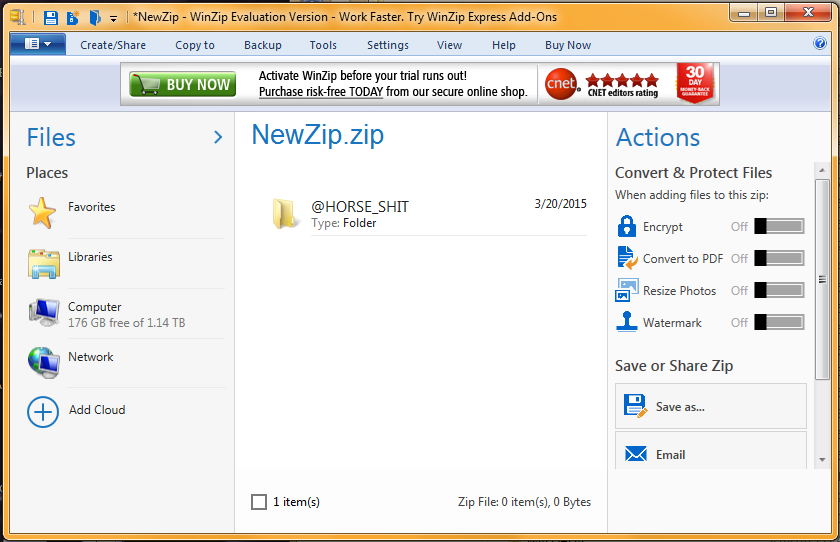The width and height of the screenshot is (840, 542).
Task: Expand the Files pane chevron arrow
Action: (218, 137)
